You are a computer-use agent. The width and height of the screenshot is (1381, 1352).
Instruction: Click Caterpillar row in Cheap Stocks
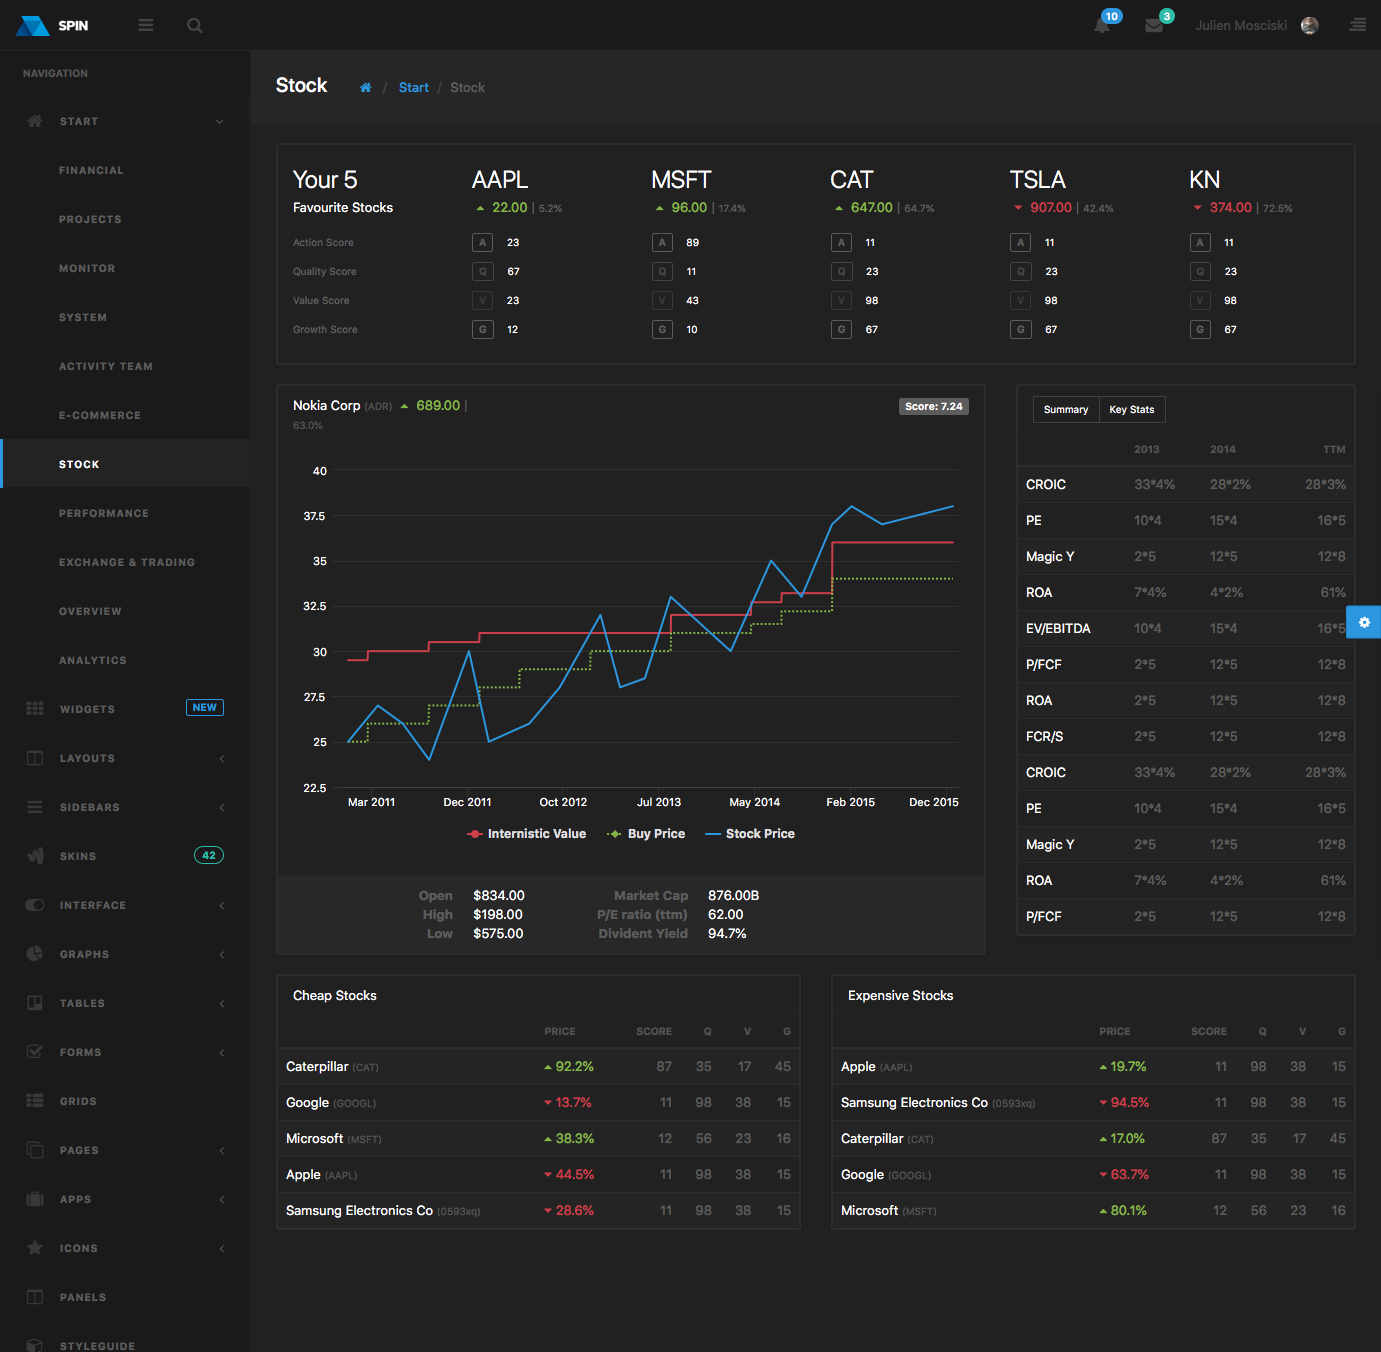[538, 1067]
